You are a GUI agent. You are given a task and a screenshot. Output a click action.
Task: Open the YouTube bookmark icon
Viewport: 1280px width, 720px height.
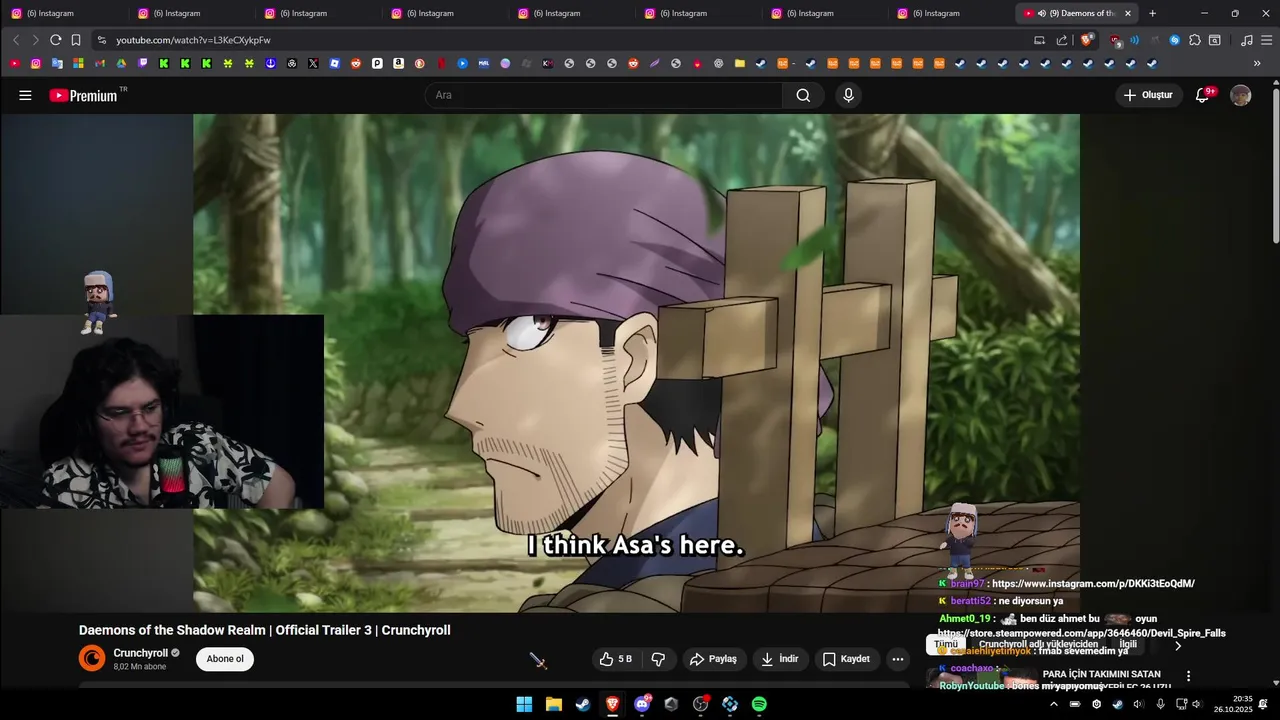coord(14,63)
